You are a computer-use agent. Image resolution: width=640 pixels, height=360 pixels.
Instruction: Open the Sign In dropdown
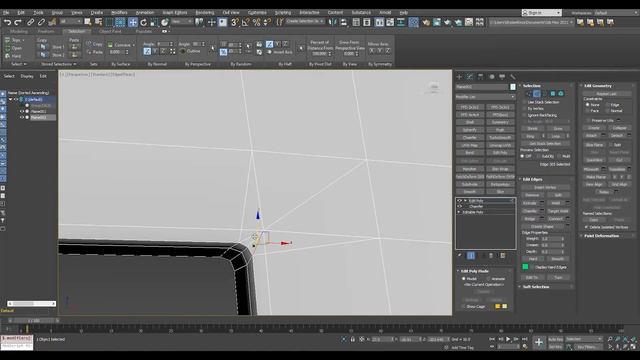(x=542, y=13)
